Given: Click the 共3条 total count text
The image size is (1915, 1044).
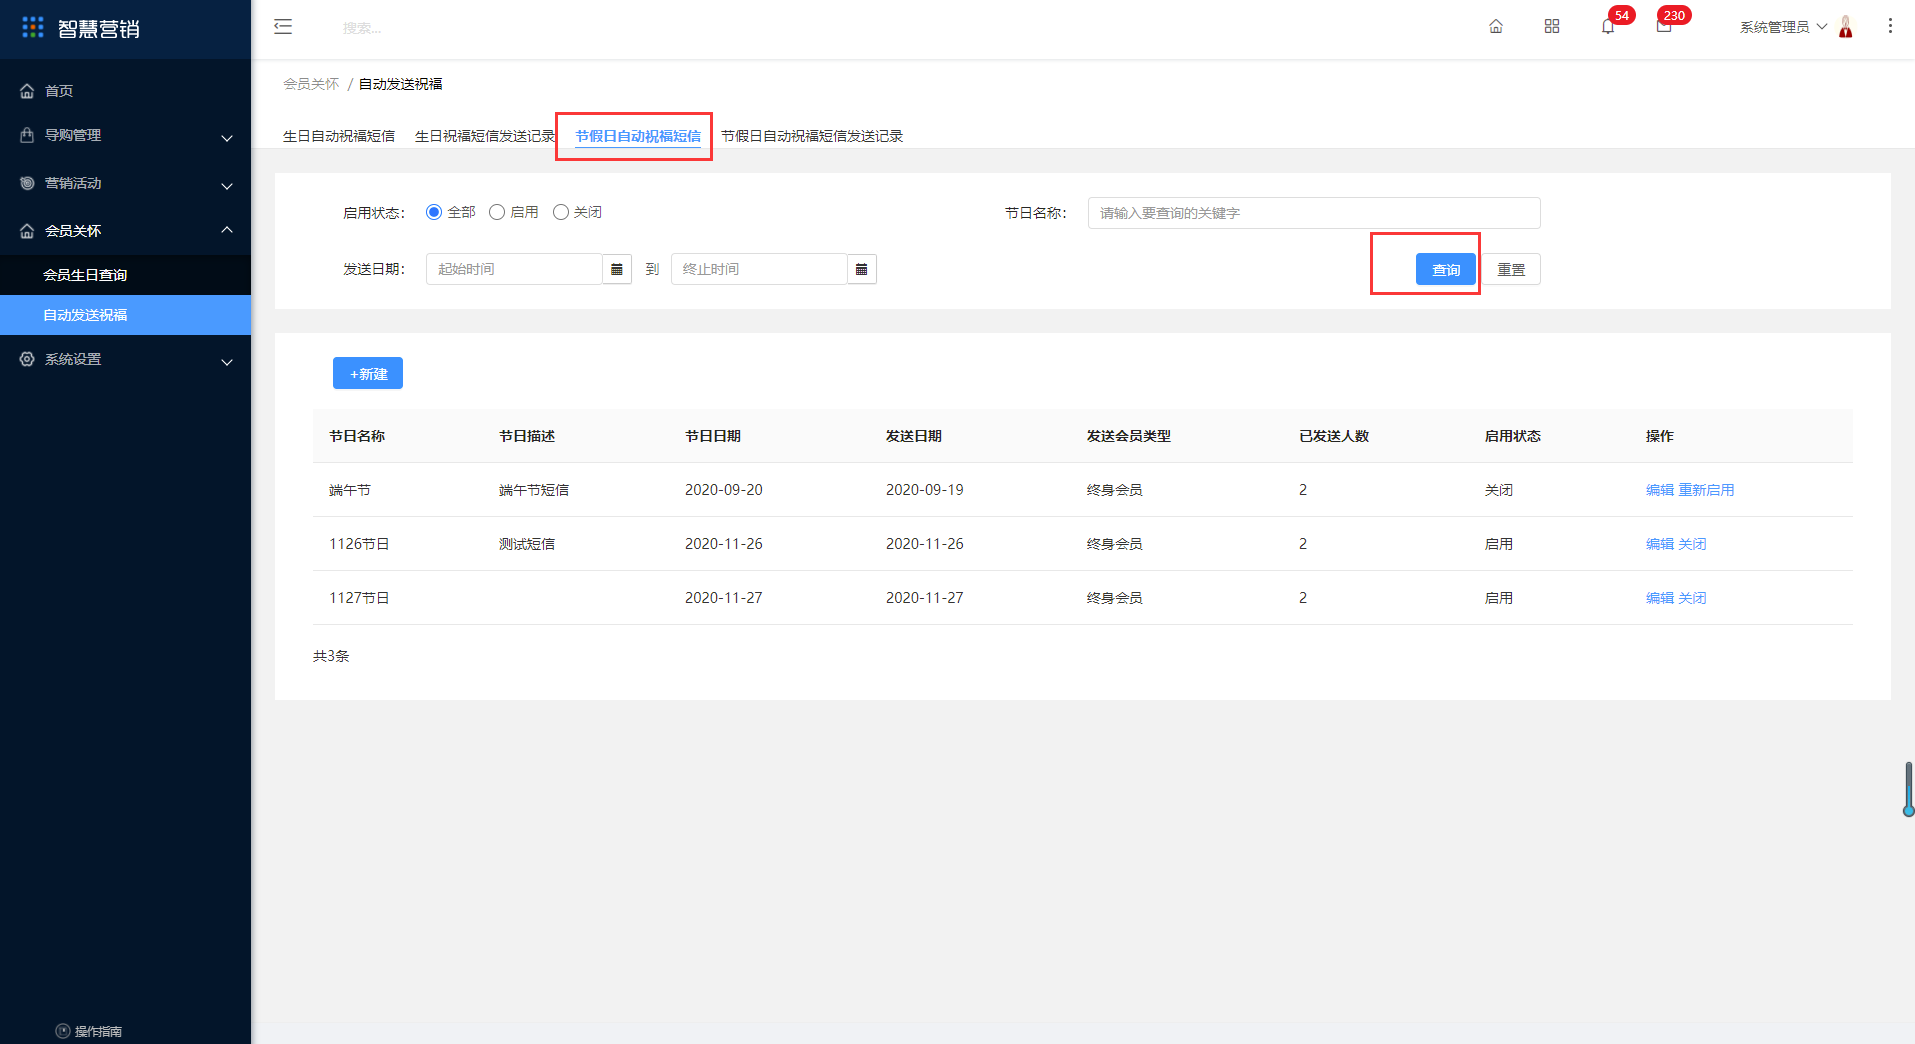Looking at the screenshot, I should click(x=331, y=656).
